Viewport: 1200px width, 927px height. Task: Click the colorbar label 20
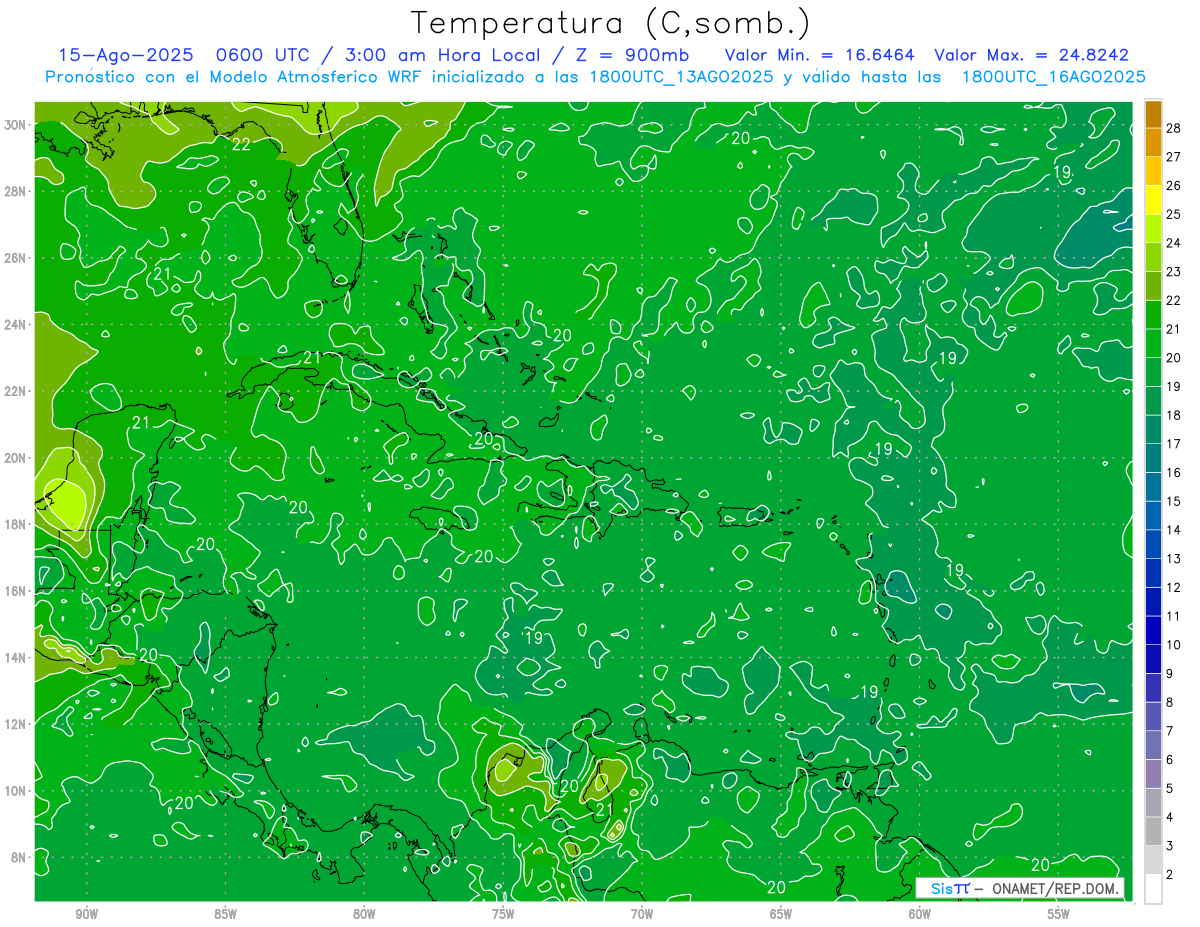click(1174, 357)
